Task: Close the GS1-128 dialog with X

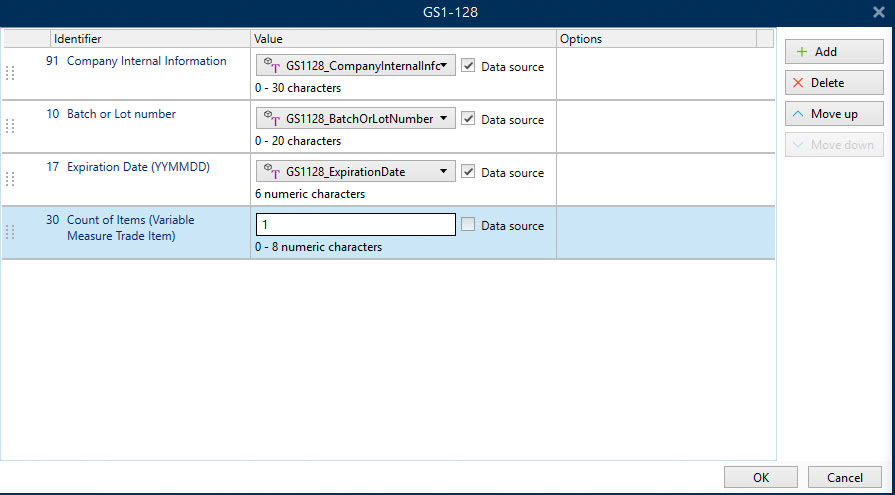Action: (x=878, y=12)
